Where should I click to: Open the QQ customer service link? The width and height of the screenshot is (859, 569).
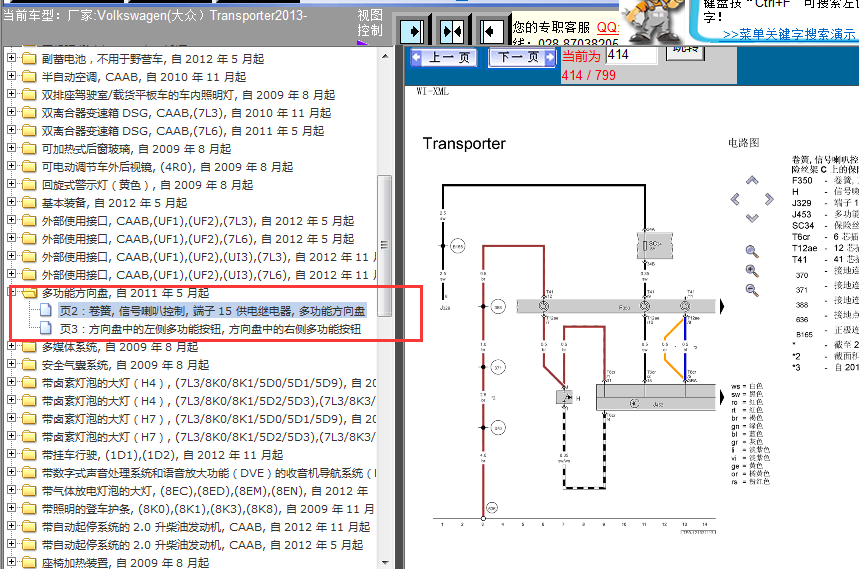click(607, 27)
